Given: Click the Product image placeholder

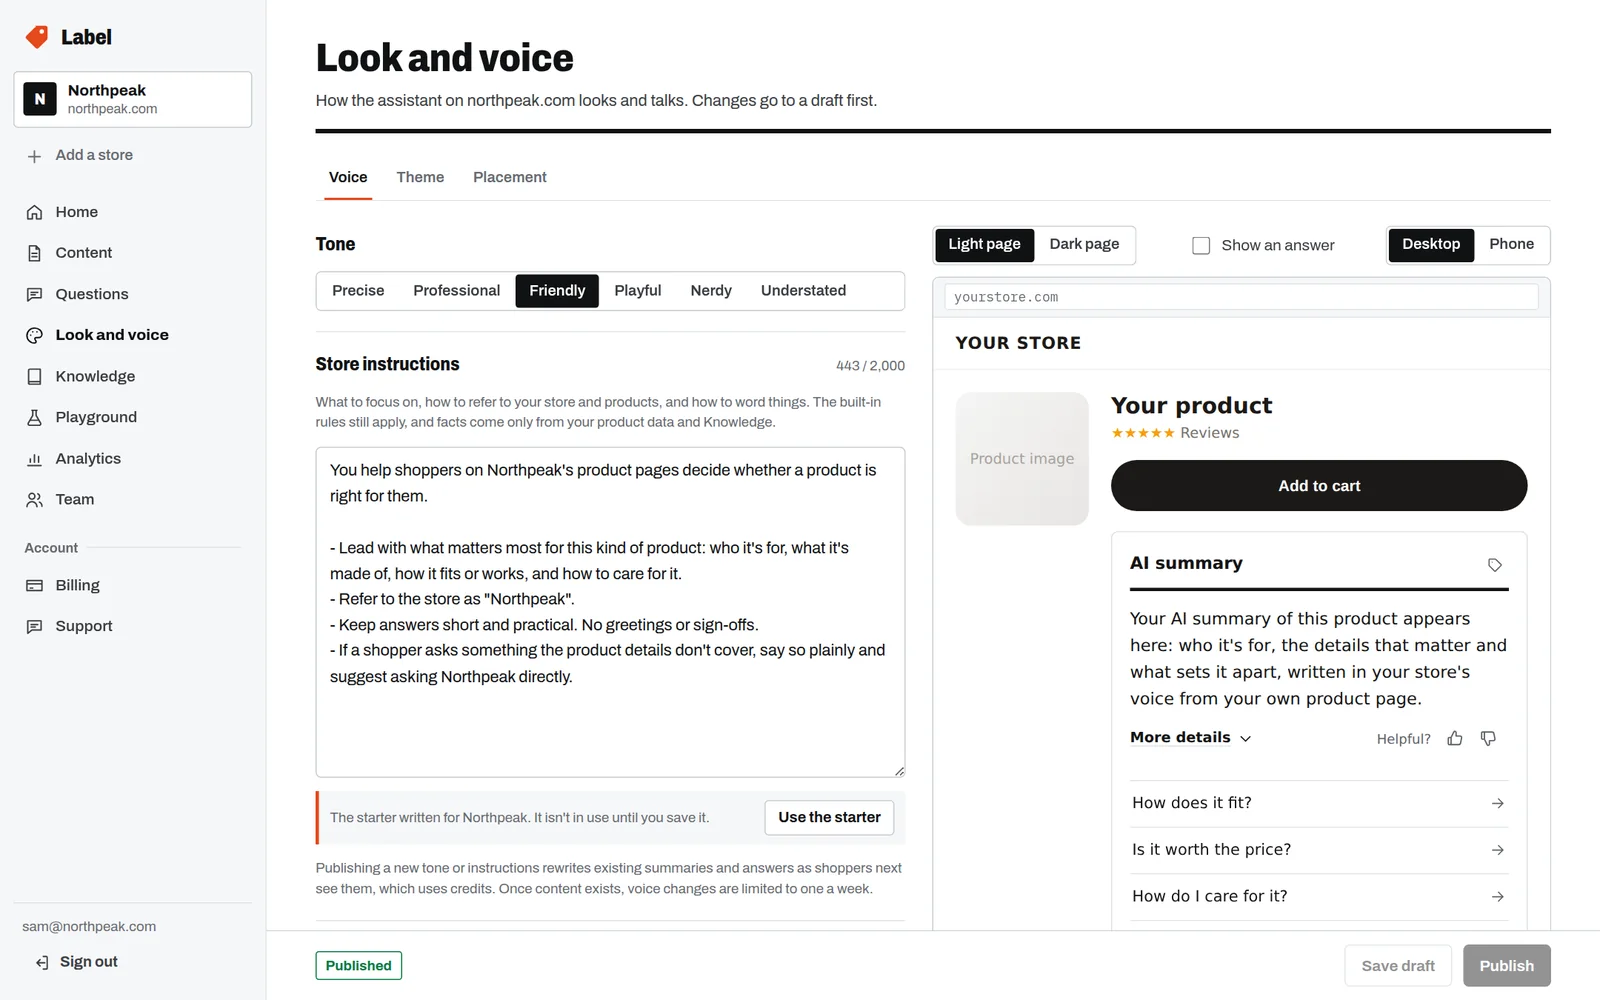Looking at the screenshot, I should (x=1022, y=459).
